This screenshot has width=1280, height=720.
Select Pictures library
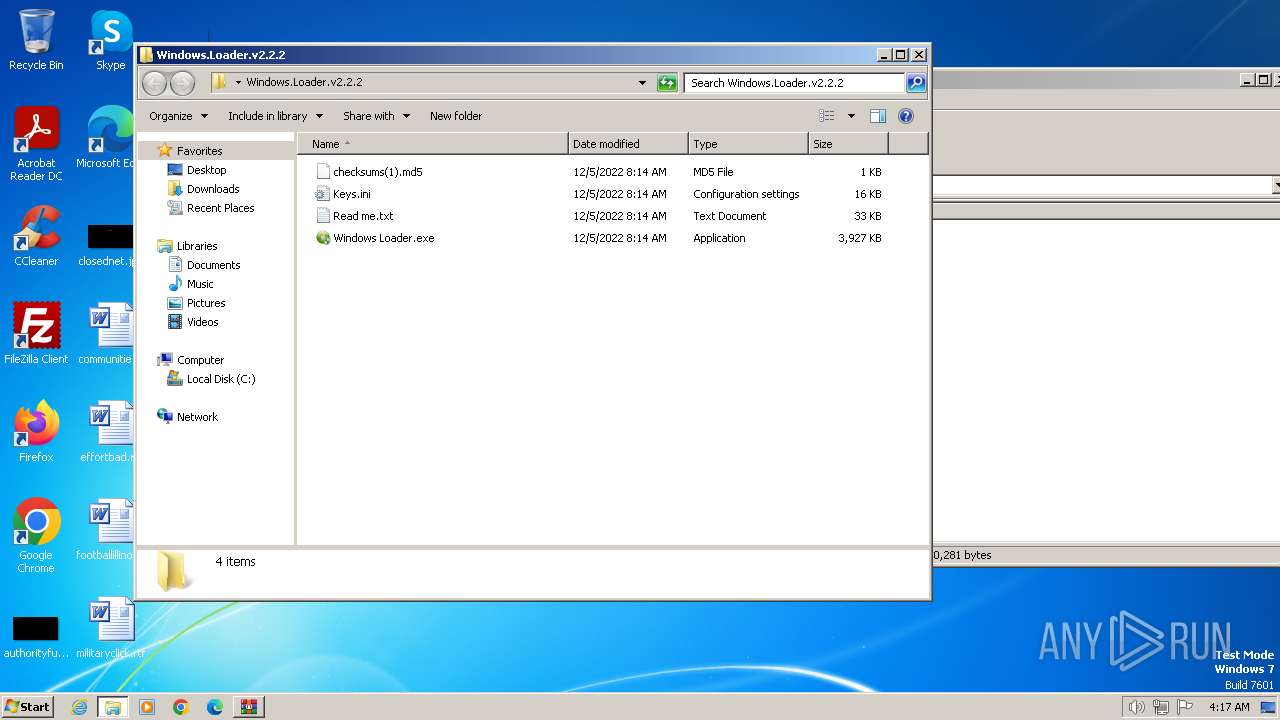pos(206,303)
